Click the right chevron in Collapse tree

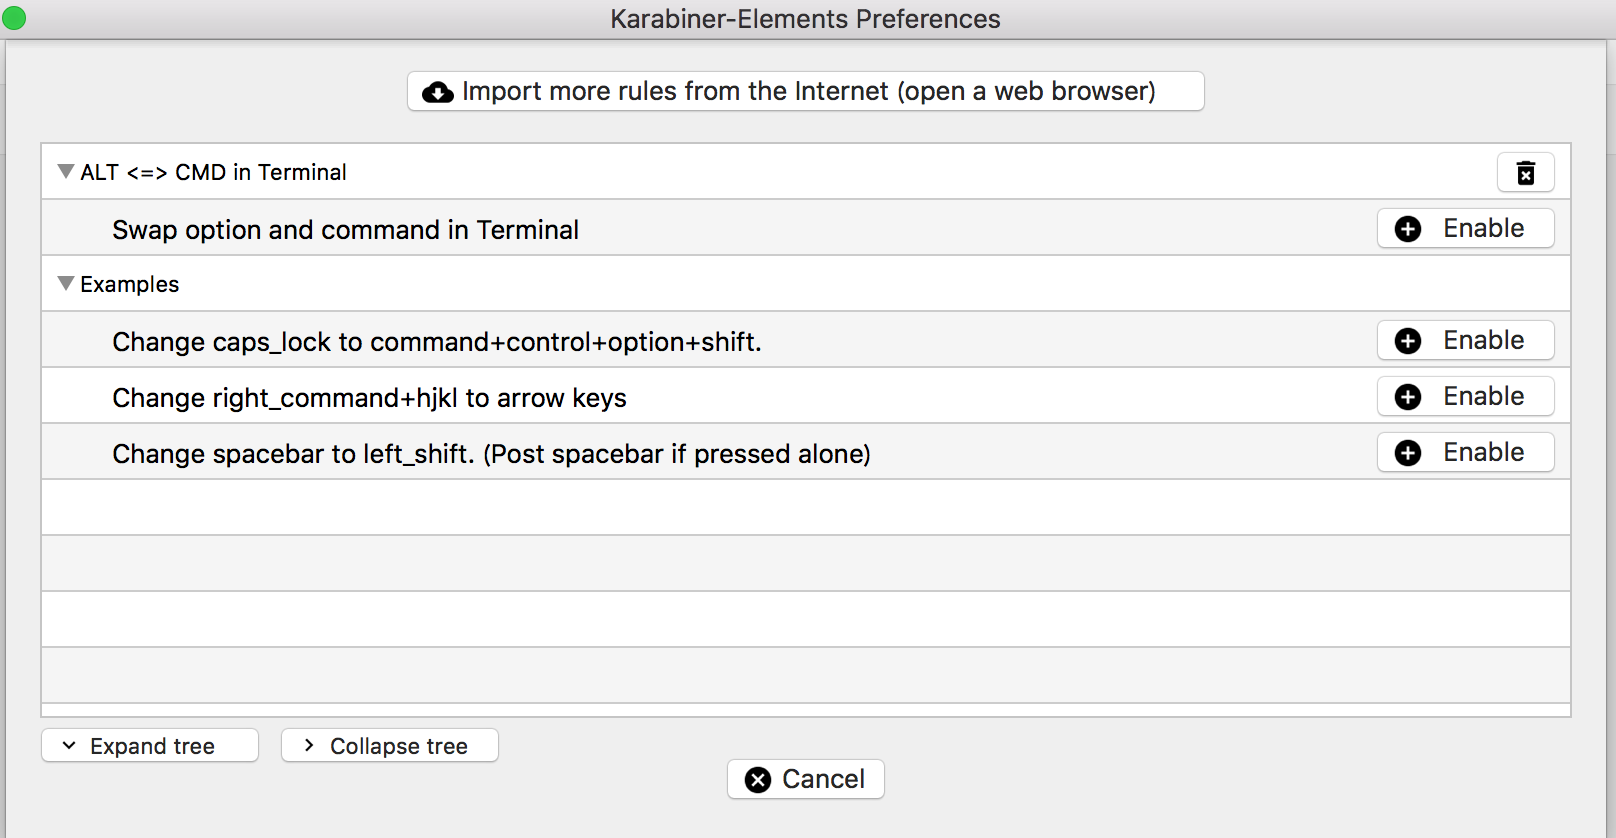click(308, 745)
